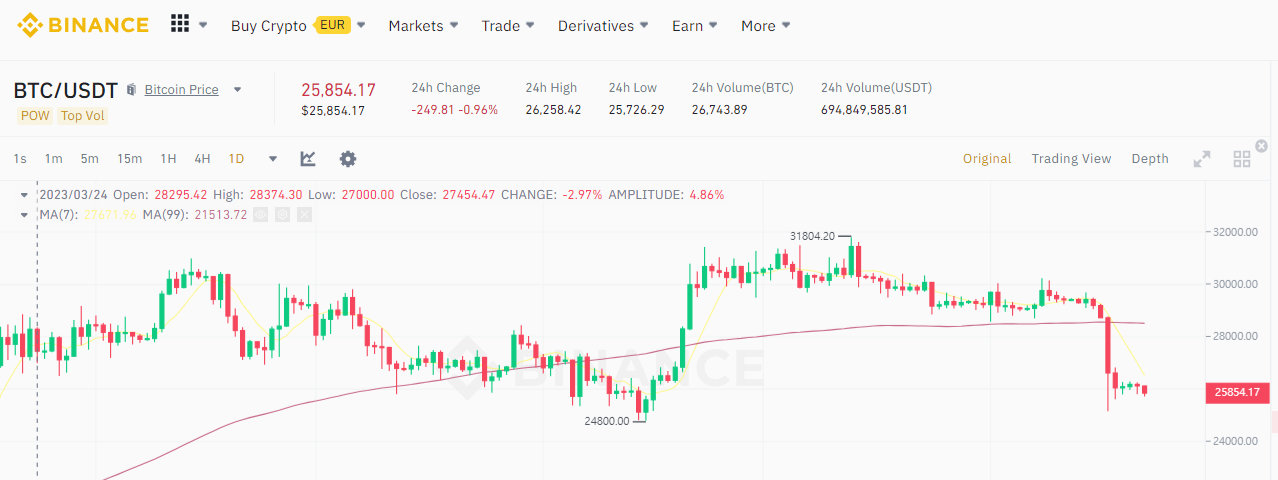
Task: Click the 24h Low value 25,726.29
Action: coord(636,109)
